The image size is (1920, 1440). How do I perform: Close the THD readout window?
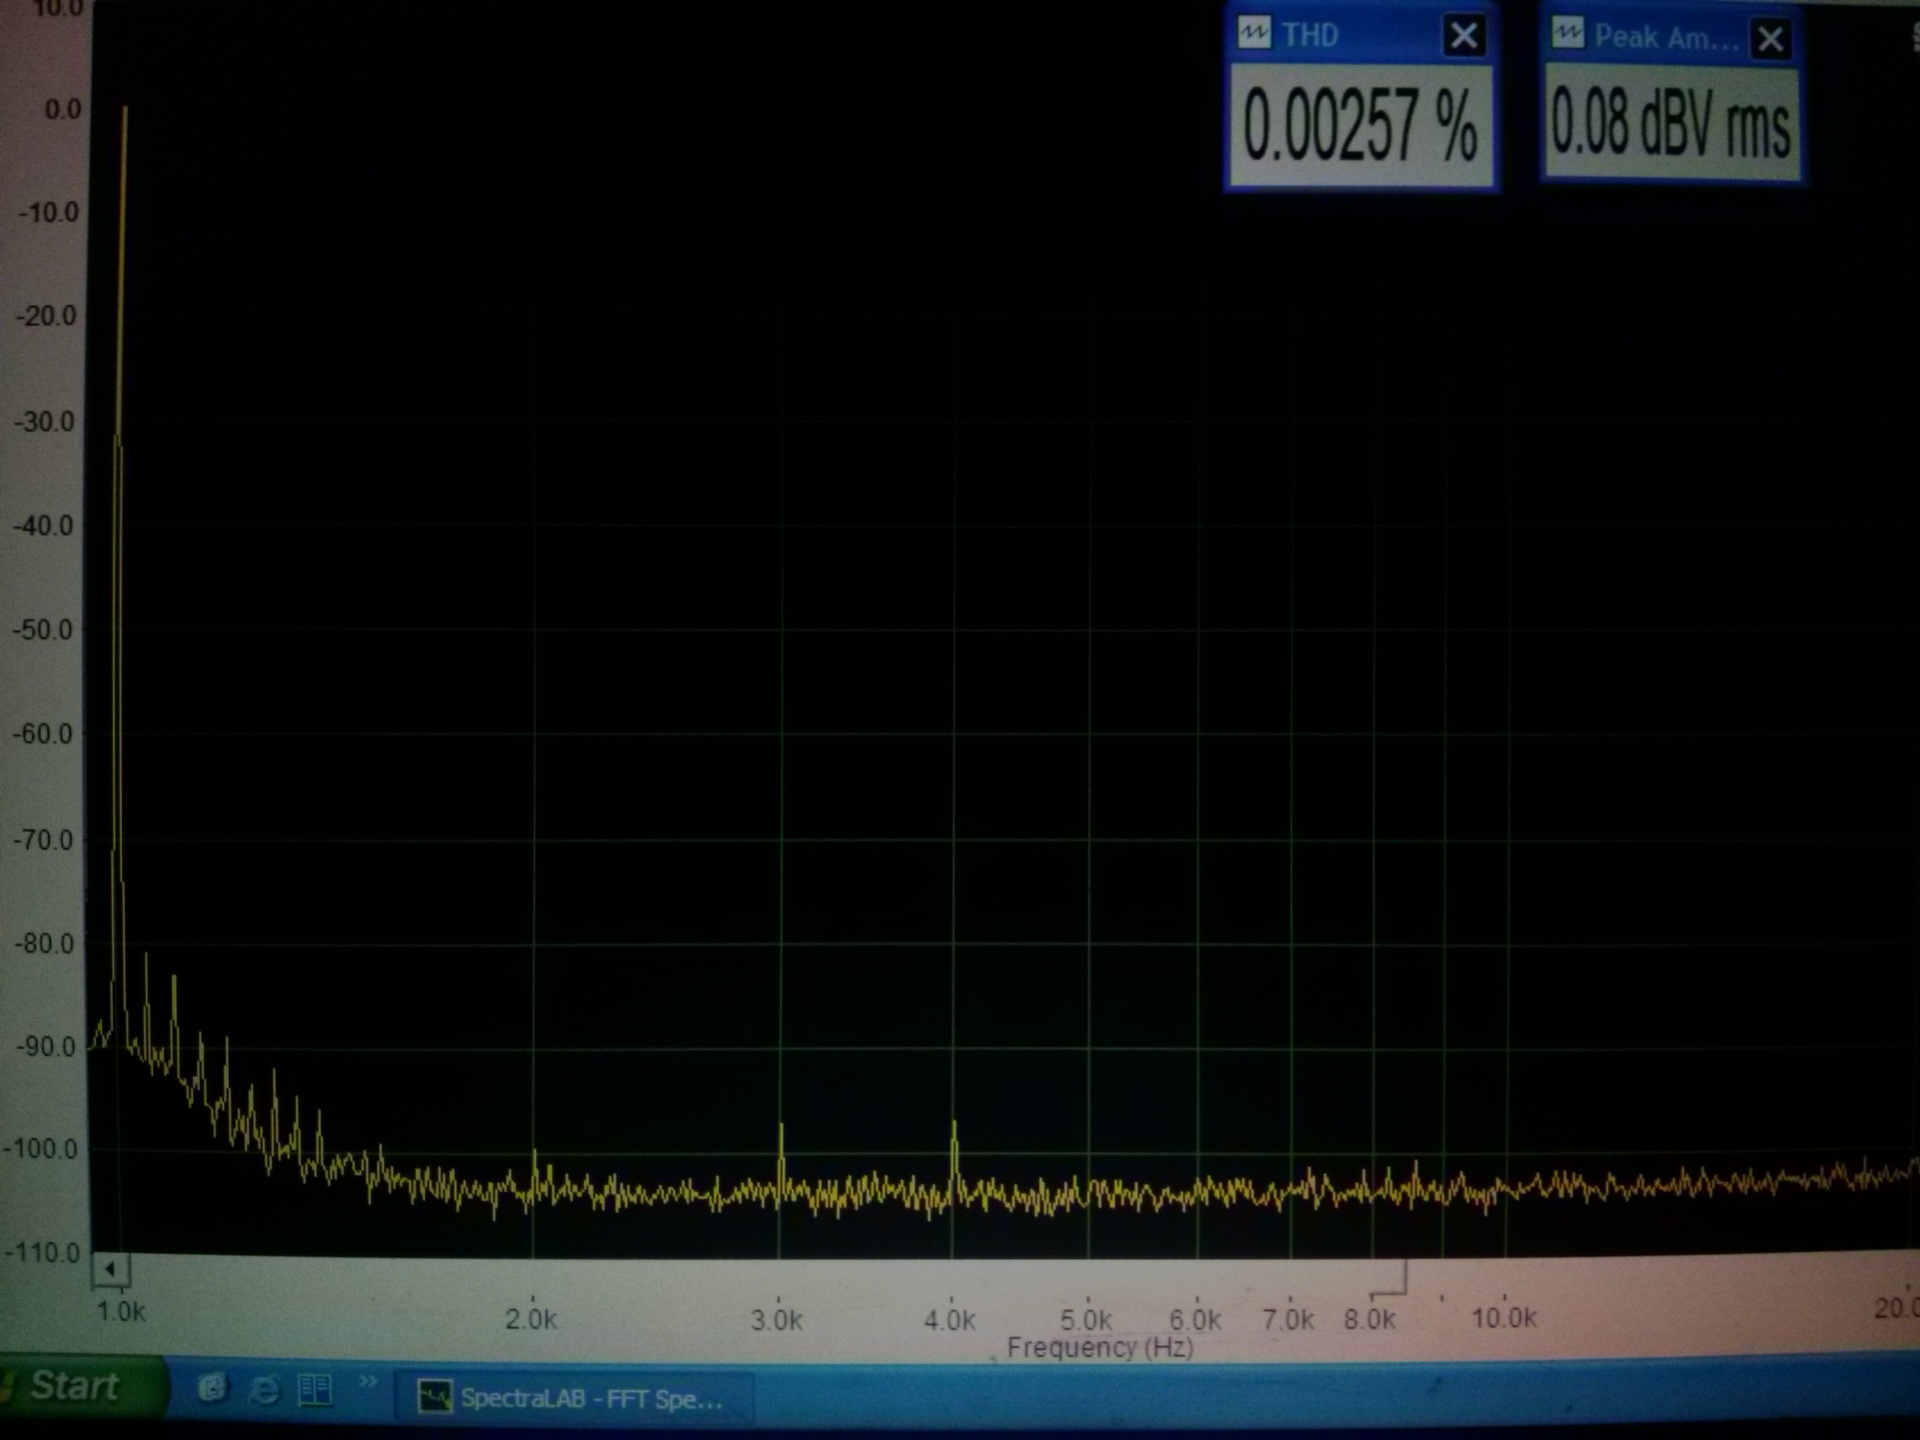[x=1464, y=36]
